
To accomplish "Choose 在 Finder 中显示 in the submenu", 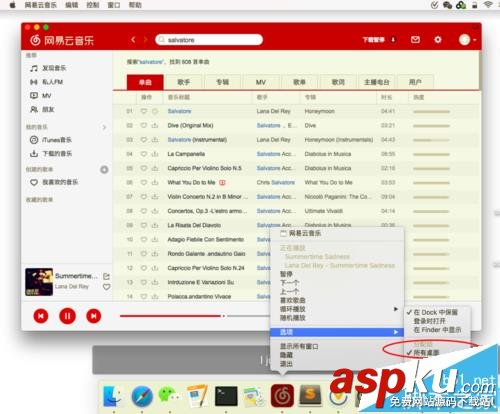I will pos(437,330).
